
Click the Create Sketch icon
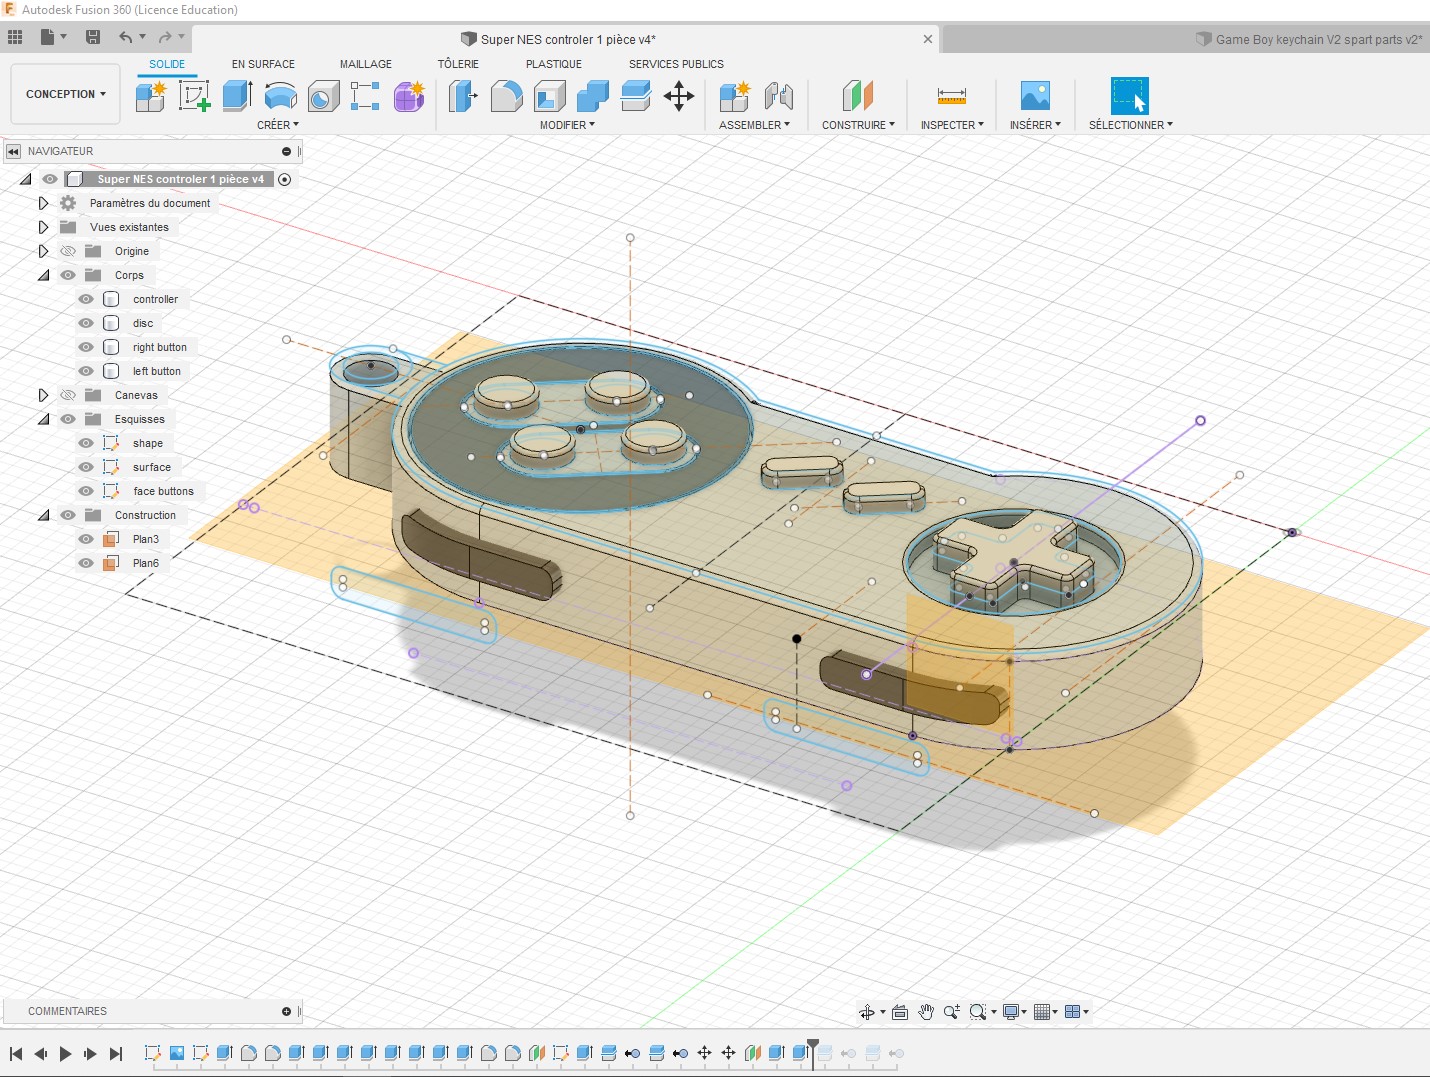[193, 96]
